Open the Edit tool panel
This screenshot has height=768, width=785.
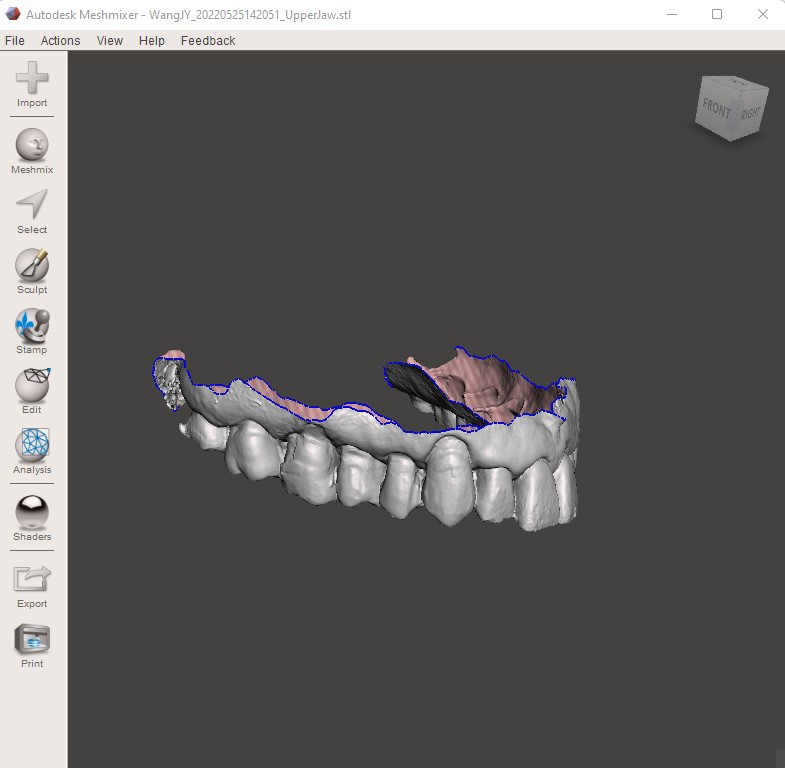[32, 386]
